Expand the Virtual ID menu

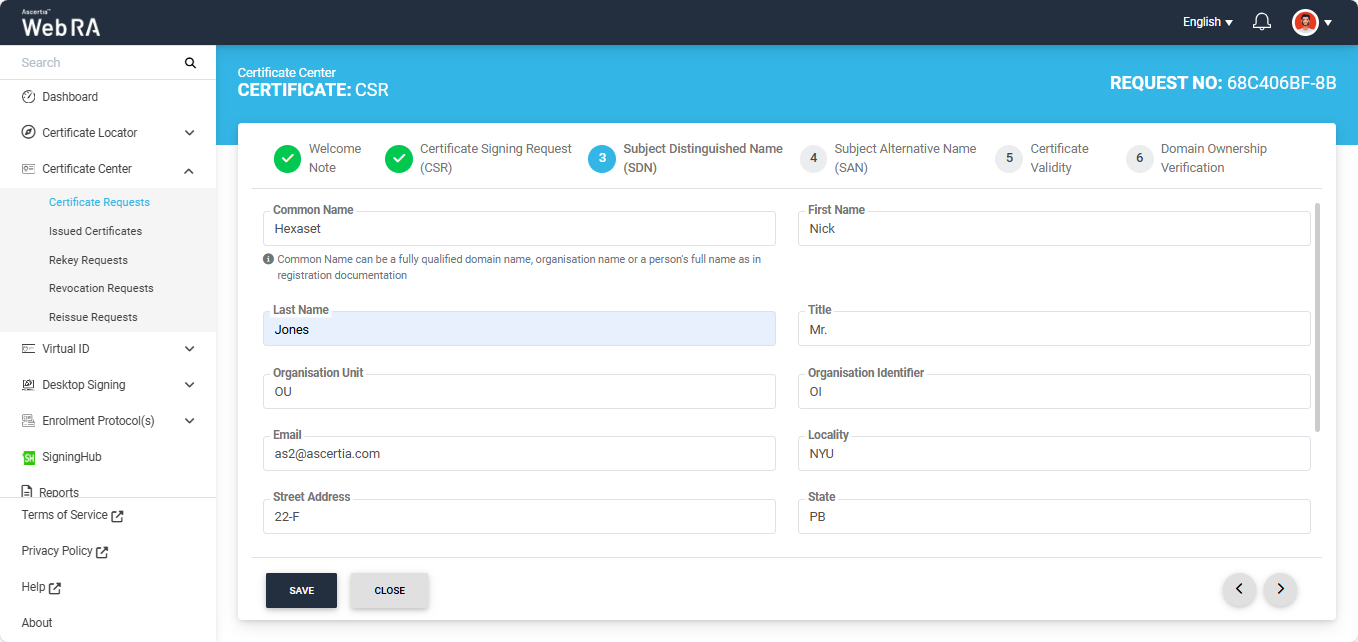pos(189,349)
